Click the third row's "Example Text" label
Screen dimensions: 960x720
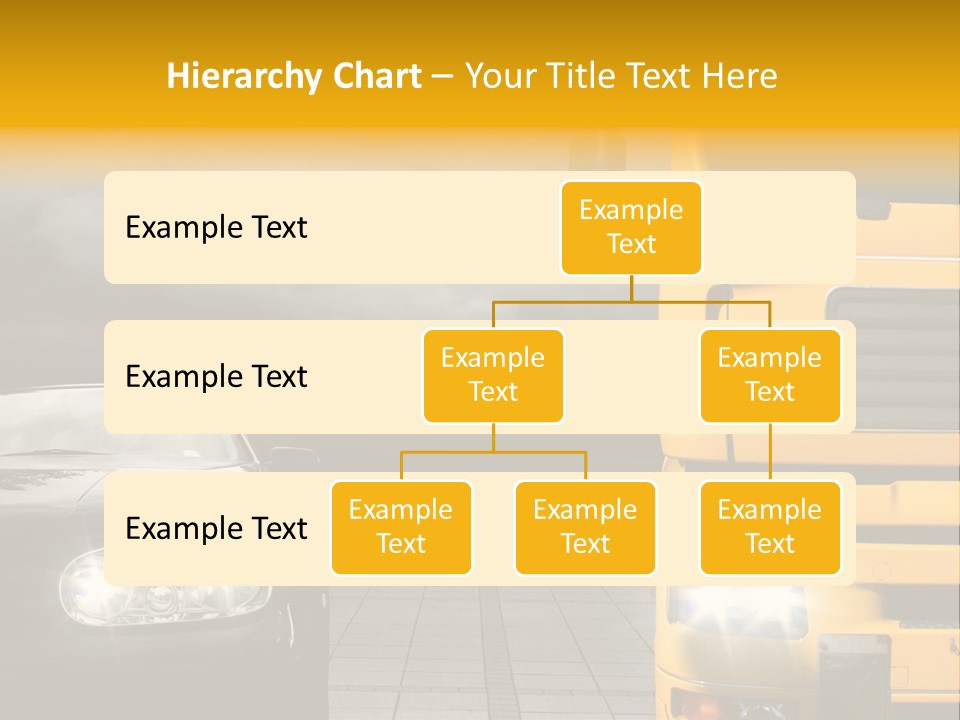tap(216, 528)
